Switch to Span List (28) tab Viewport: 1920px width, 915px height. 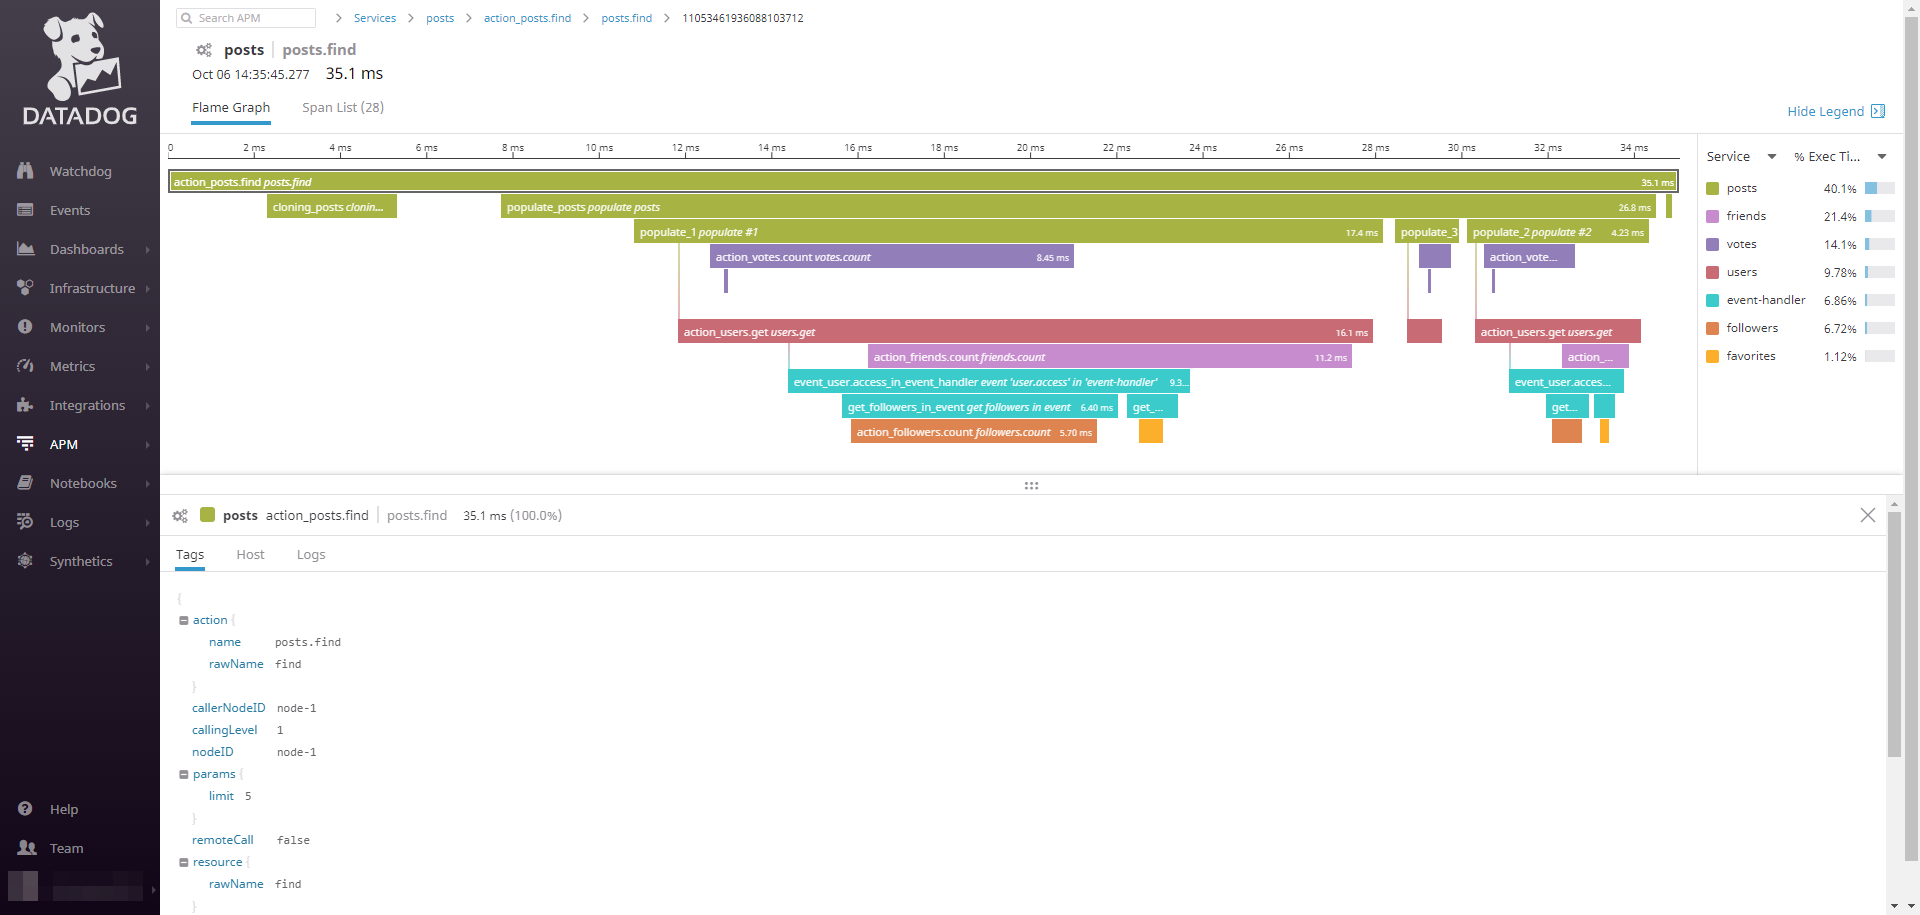pyautogui.click(x=343, y=108)
